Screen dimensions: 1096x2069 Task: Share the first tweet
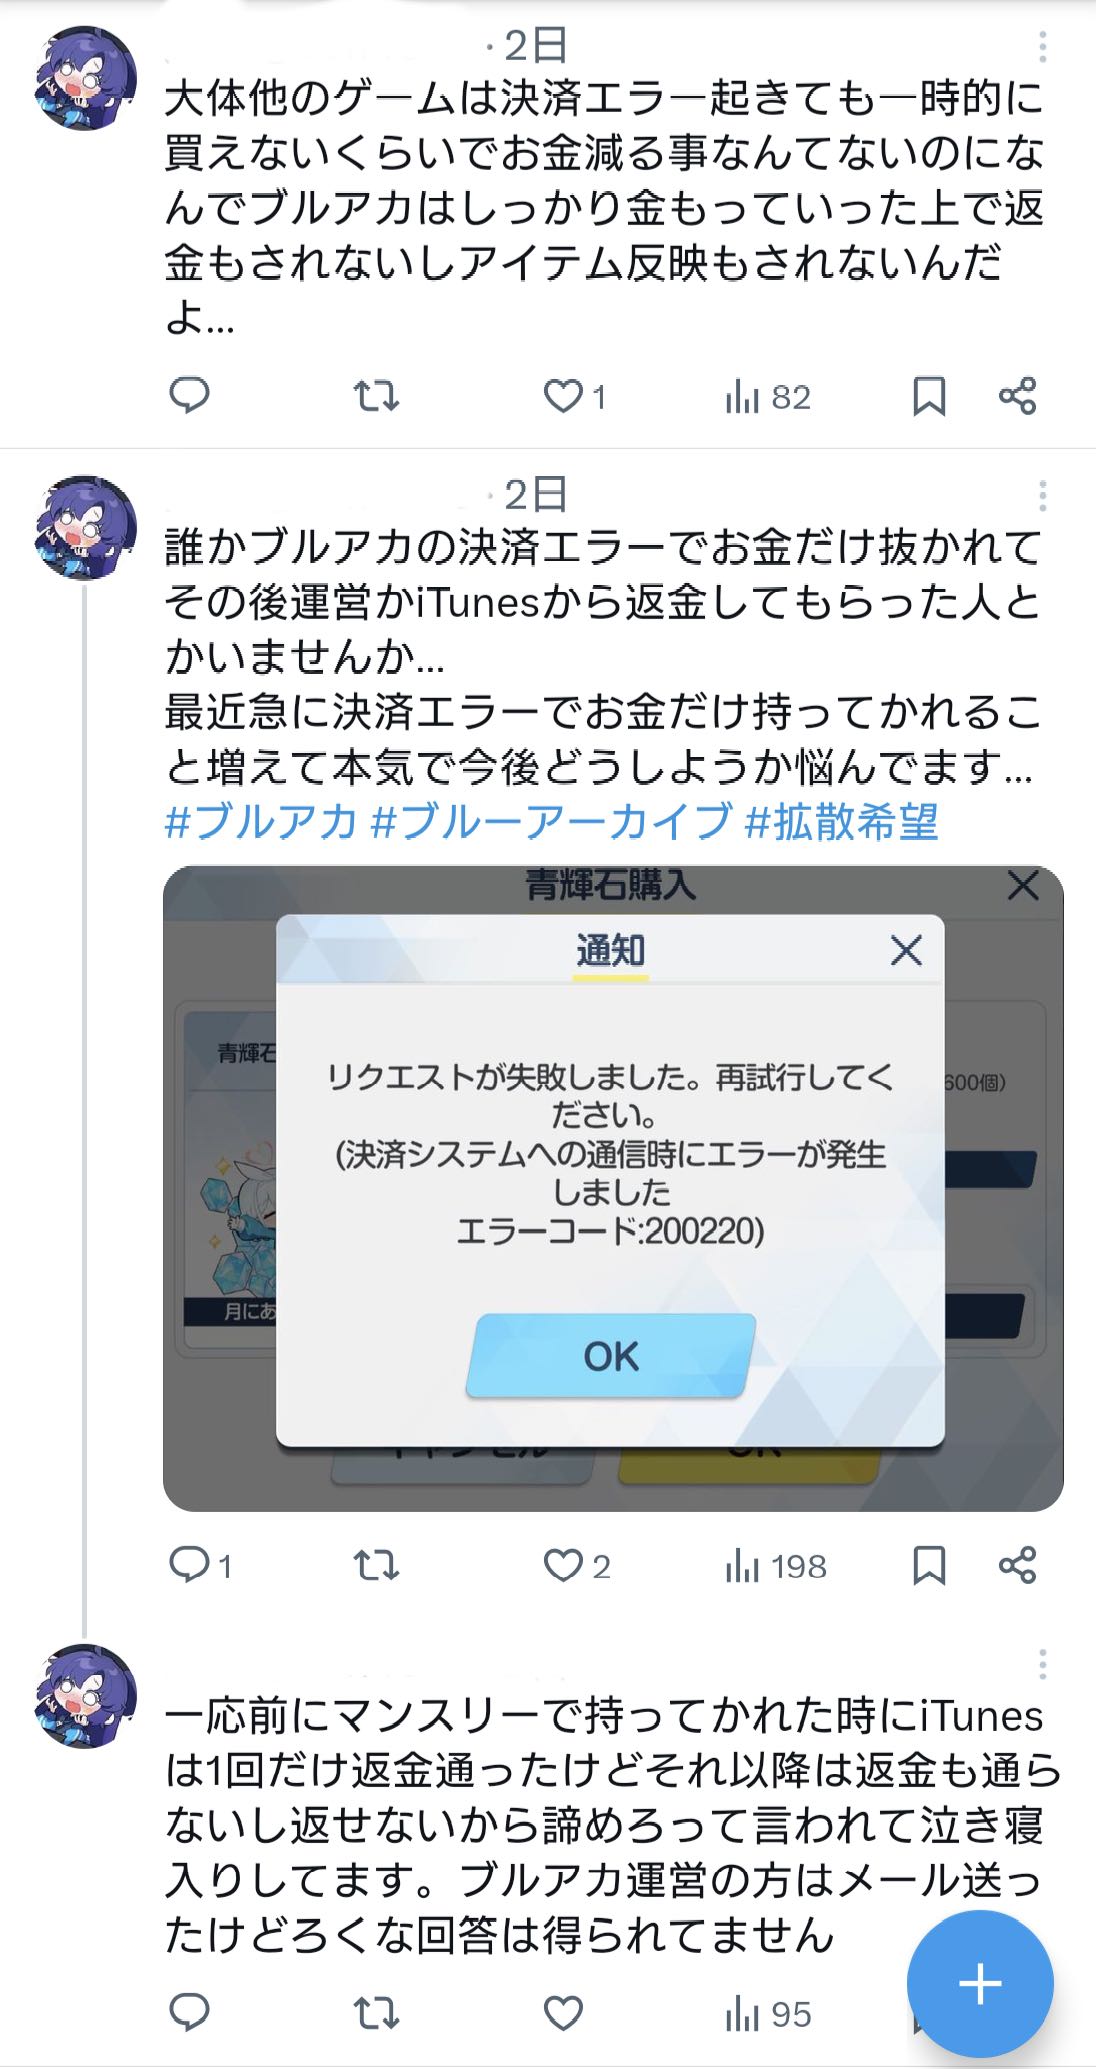pos(1018,397)
